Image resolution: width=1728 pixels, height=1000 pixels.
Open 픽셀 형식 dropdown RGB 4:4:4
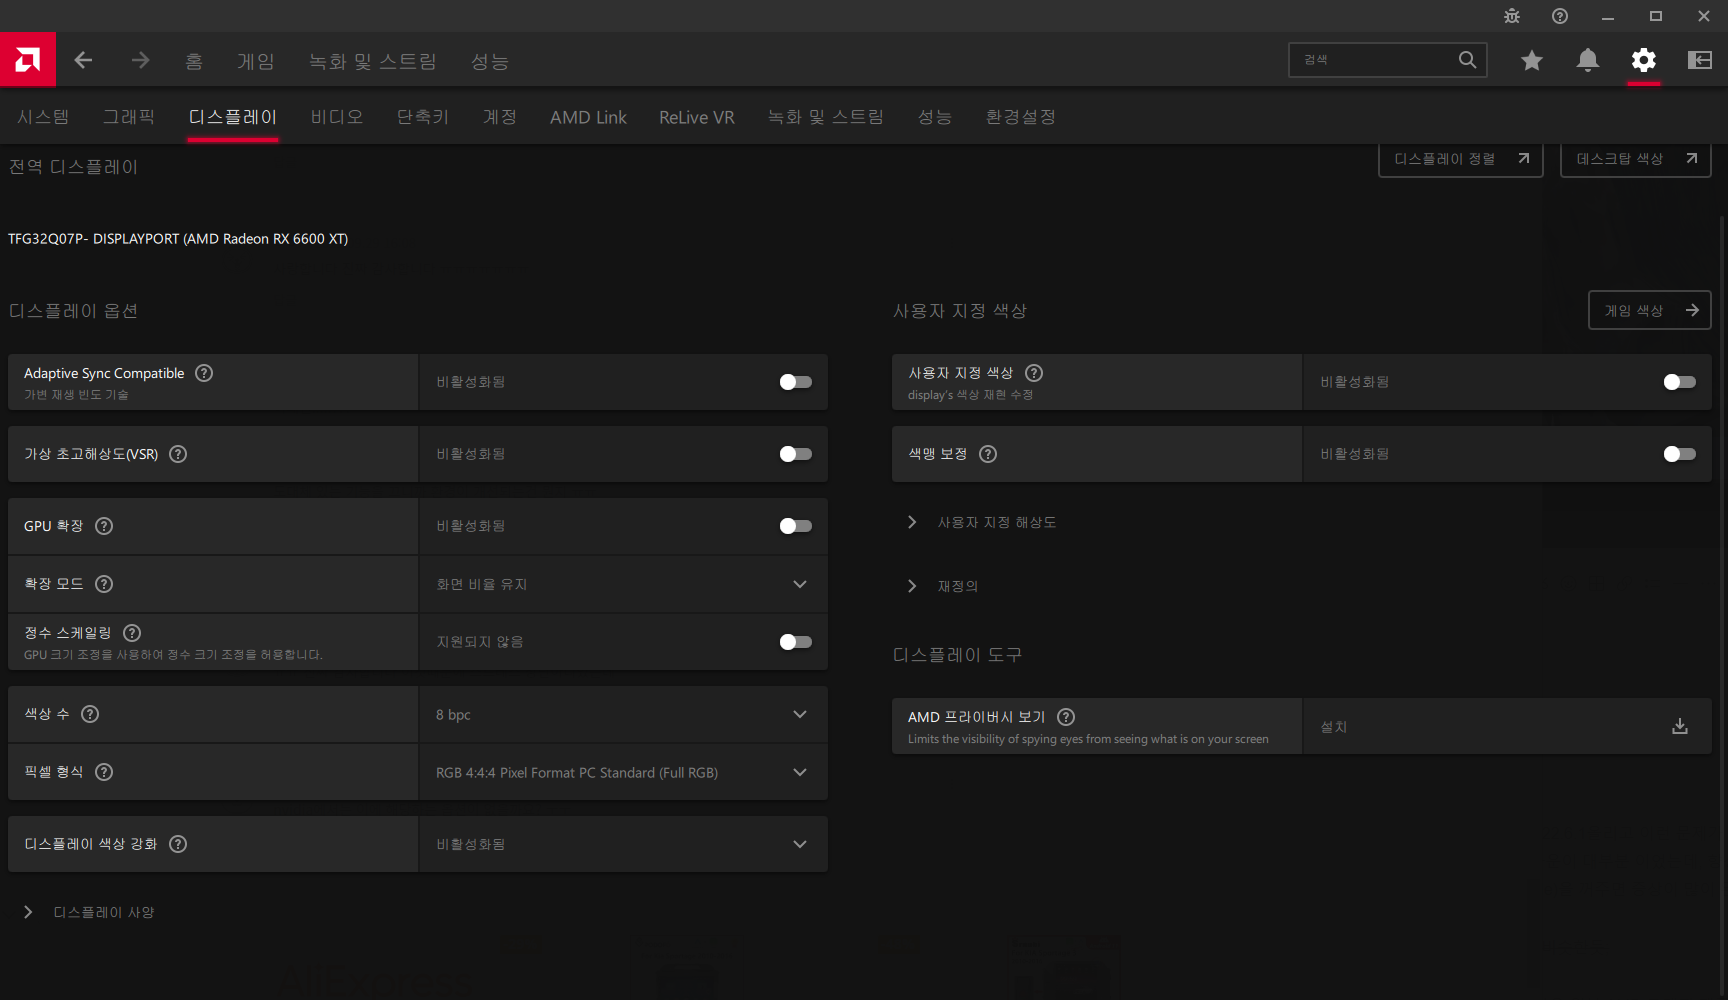[x=623, y=772]
